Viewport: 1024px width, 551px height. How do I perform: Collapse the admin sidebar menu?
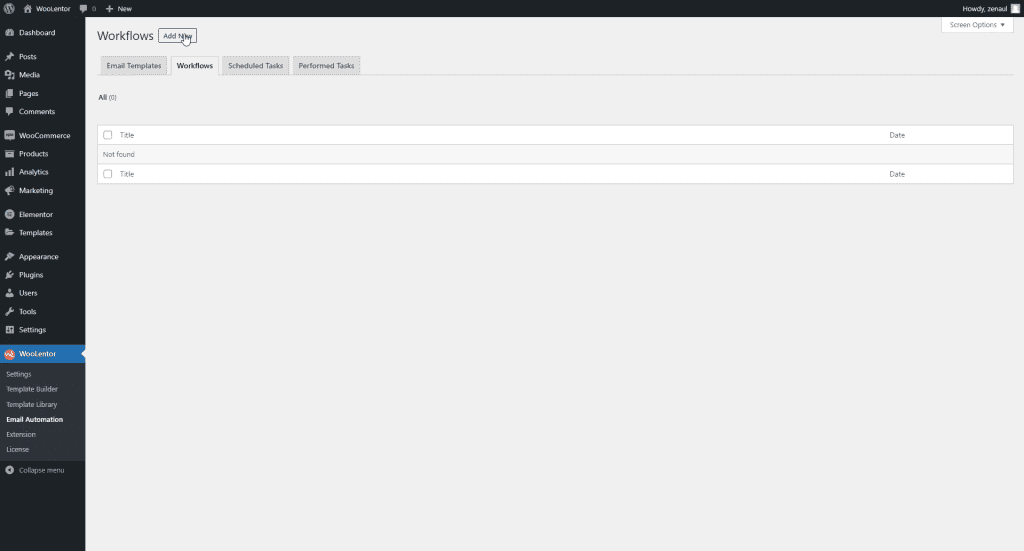pyautogui.click(x=35, y=470)
